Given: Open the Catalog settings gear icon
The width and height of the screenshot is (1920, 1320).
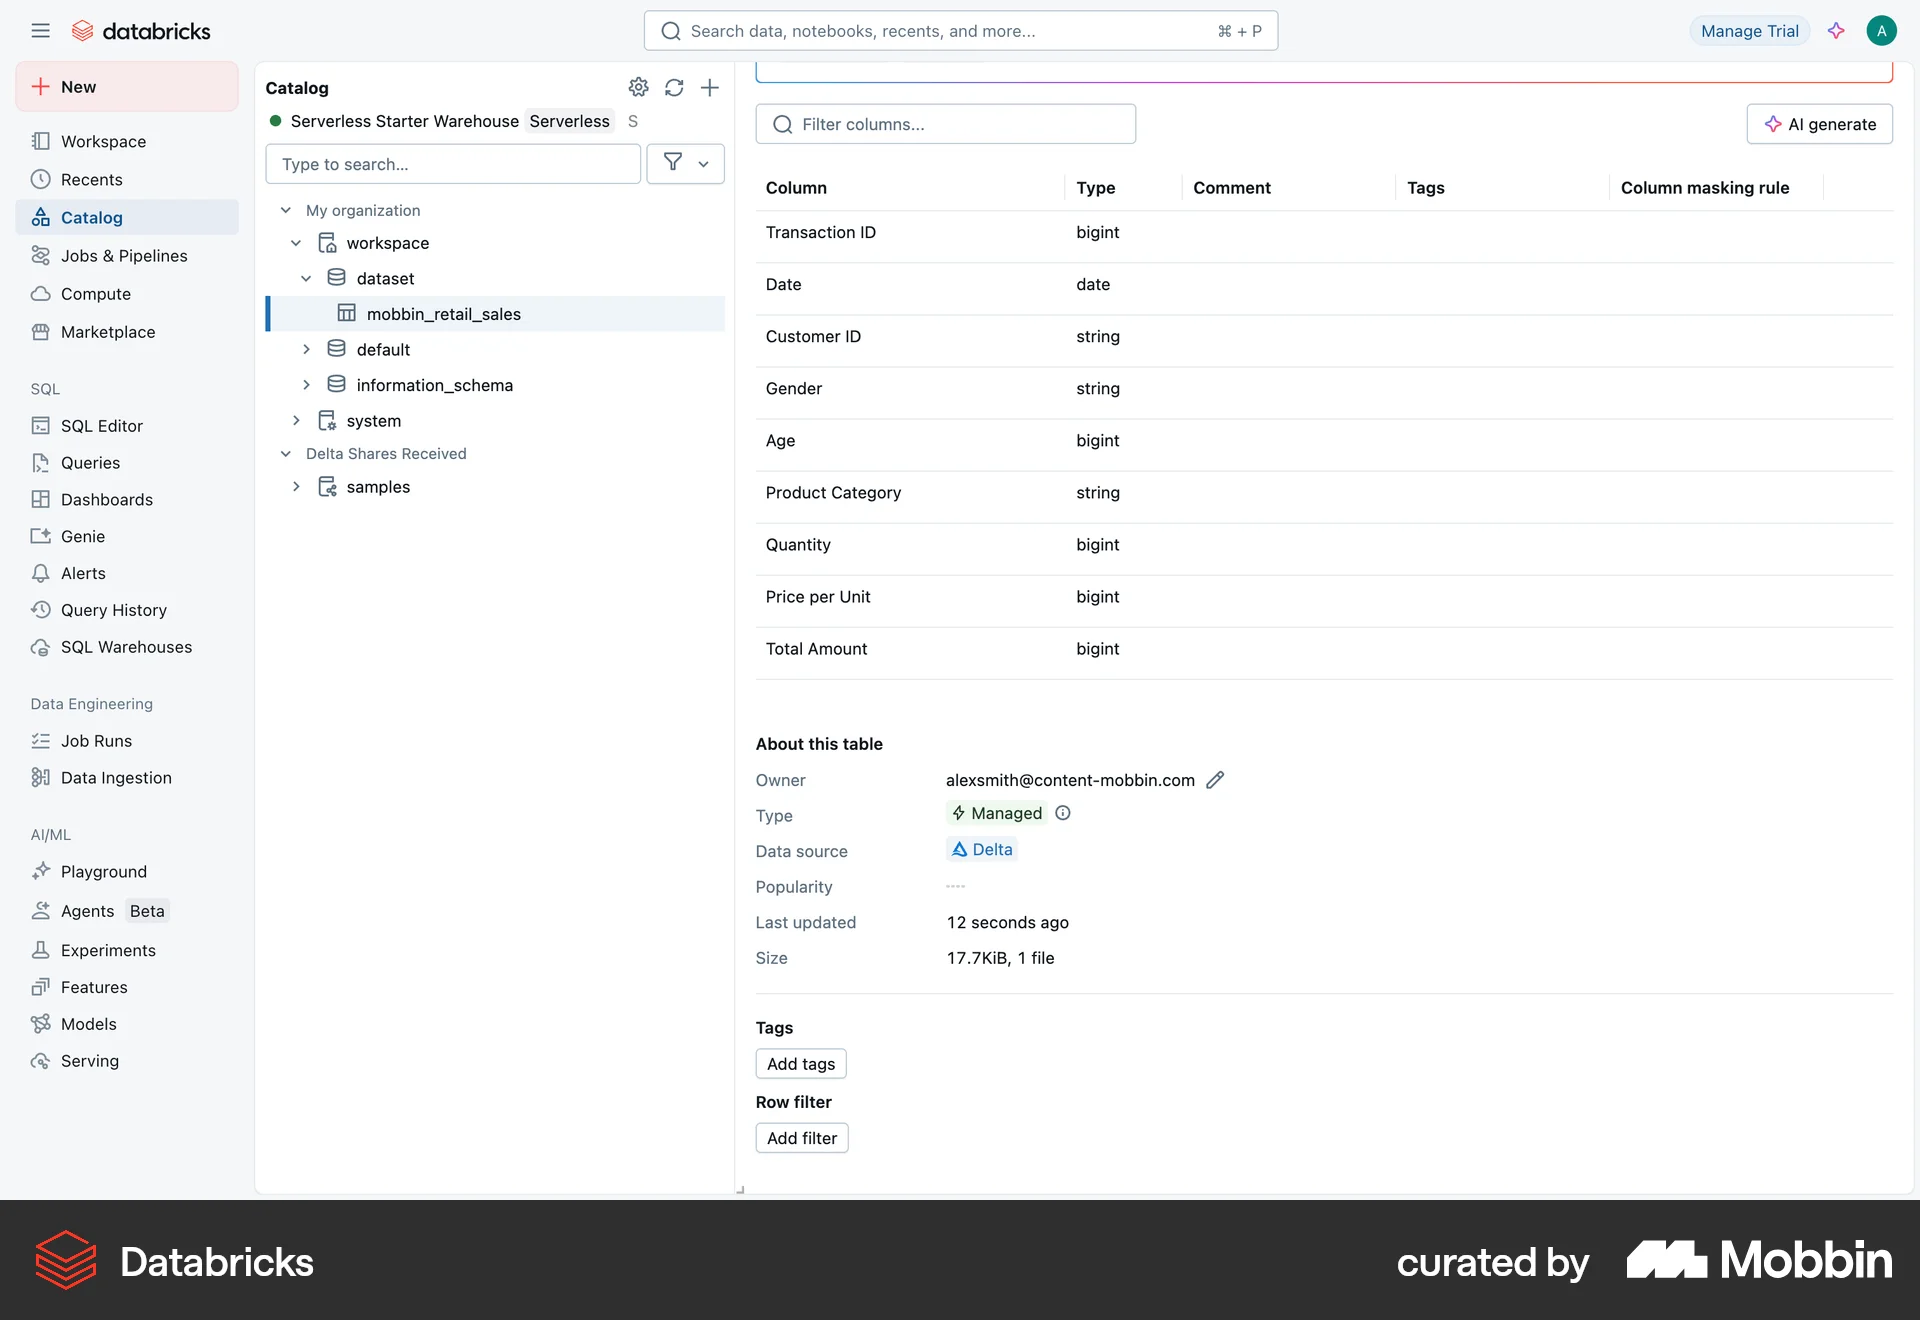Looking at the screenshot, I should pyautogui.click(x=639, y=87).
